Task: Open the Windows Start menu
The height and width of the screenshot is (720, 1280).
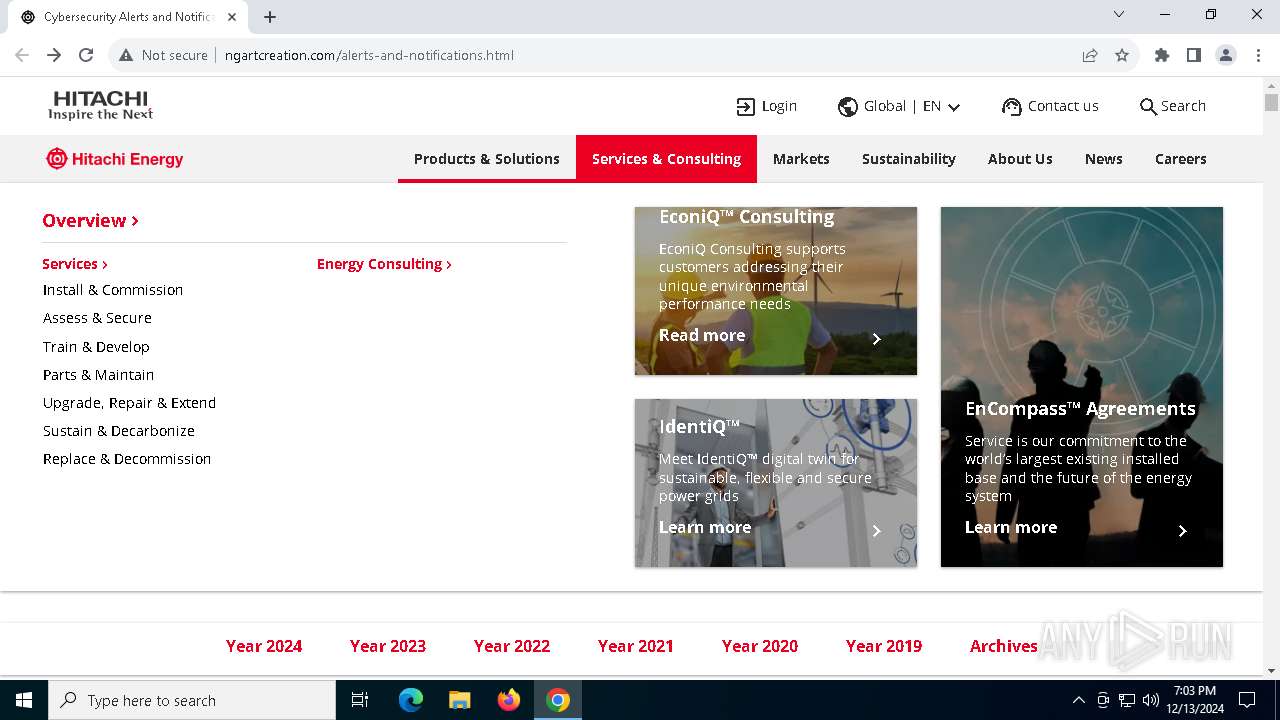Action: click(x=24, y=700)
